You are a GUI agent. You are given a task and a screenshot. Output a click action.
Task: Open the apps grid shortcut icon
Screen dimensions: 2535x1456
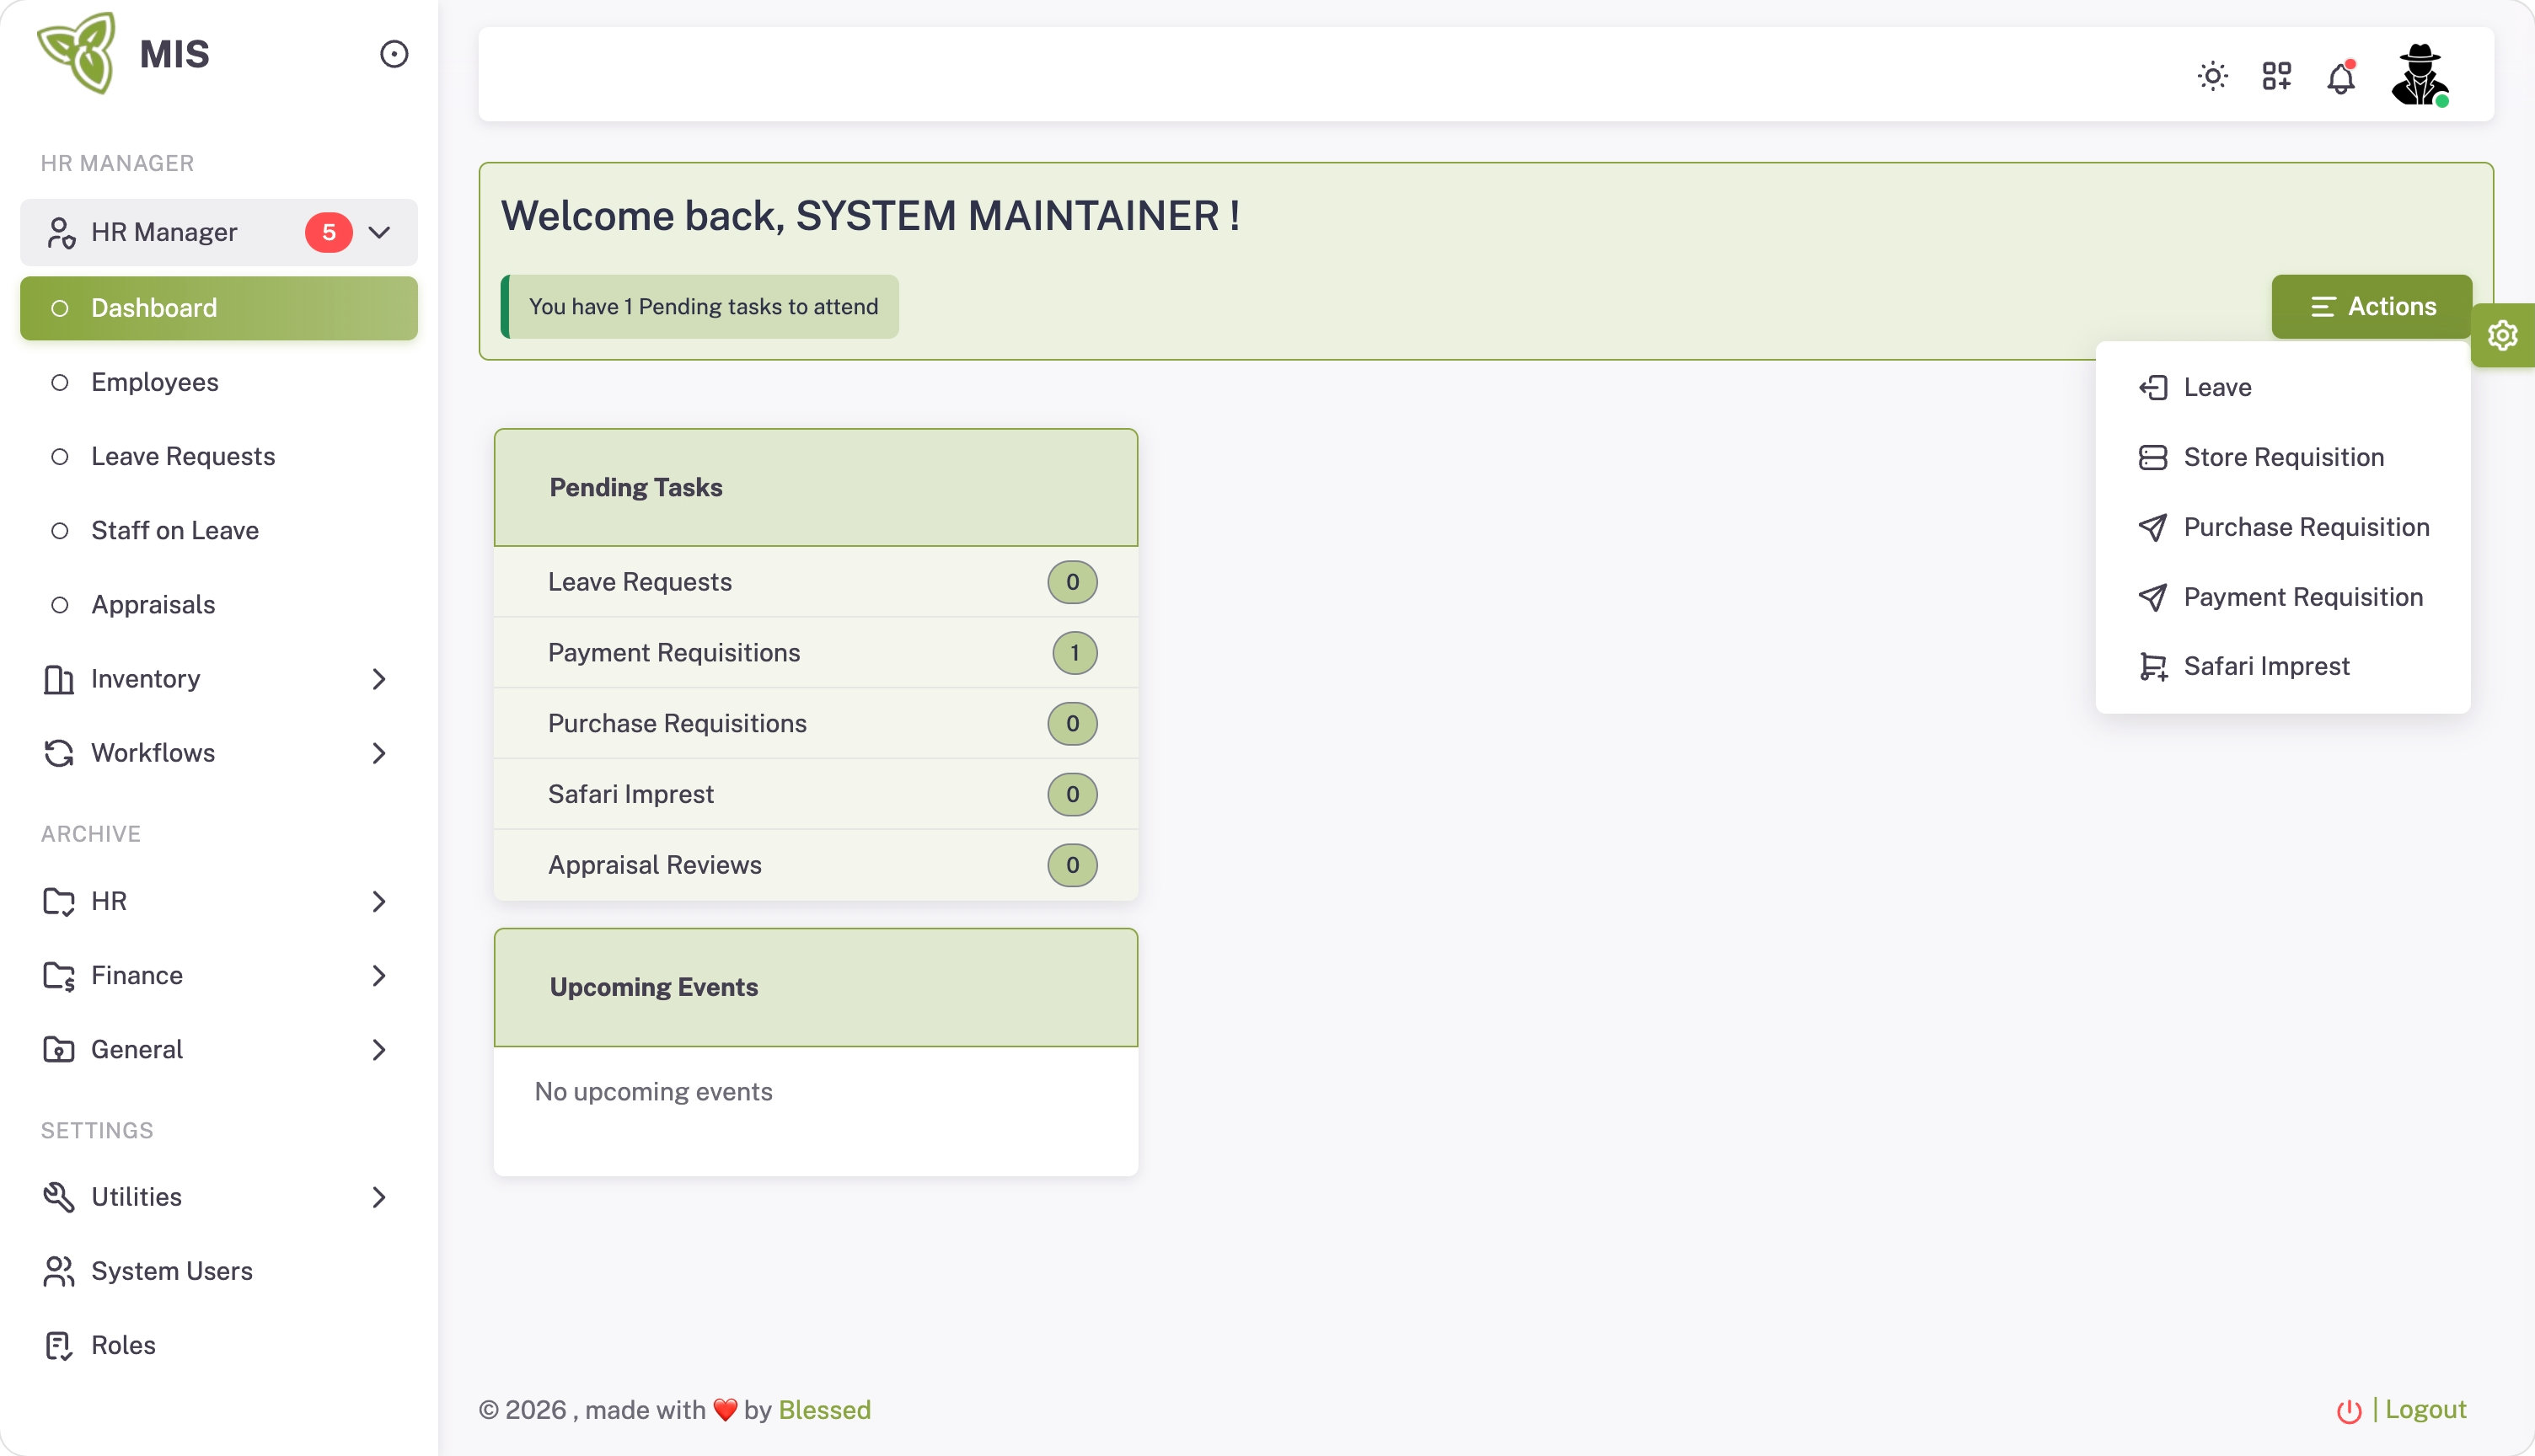pyautogui.click(x=2276, y=76)
